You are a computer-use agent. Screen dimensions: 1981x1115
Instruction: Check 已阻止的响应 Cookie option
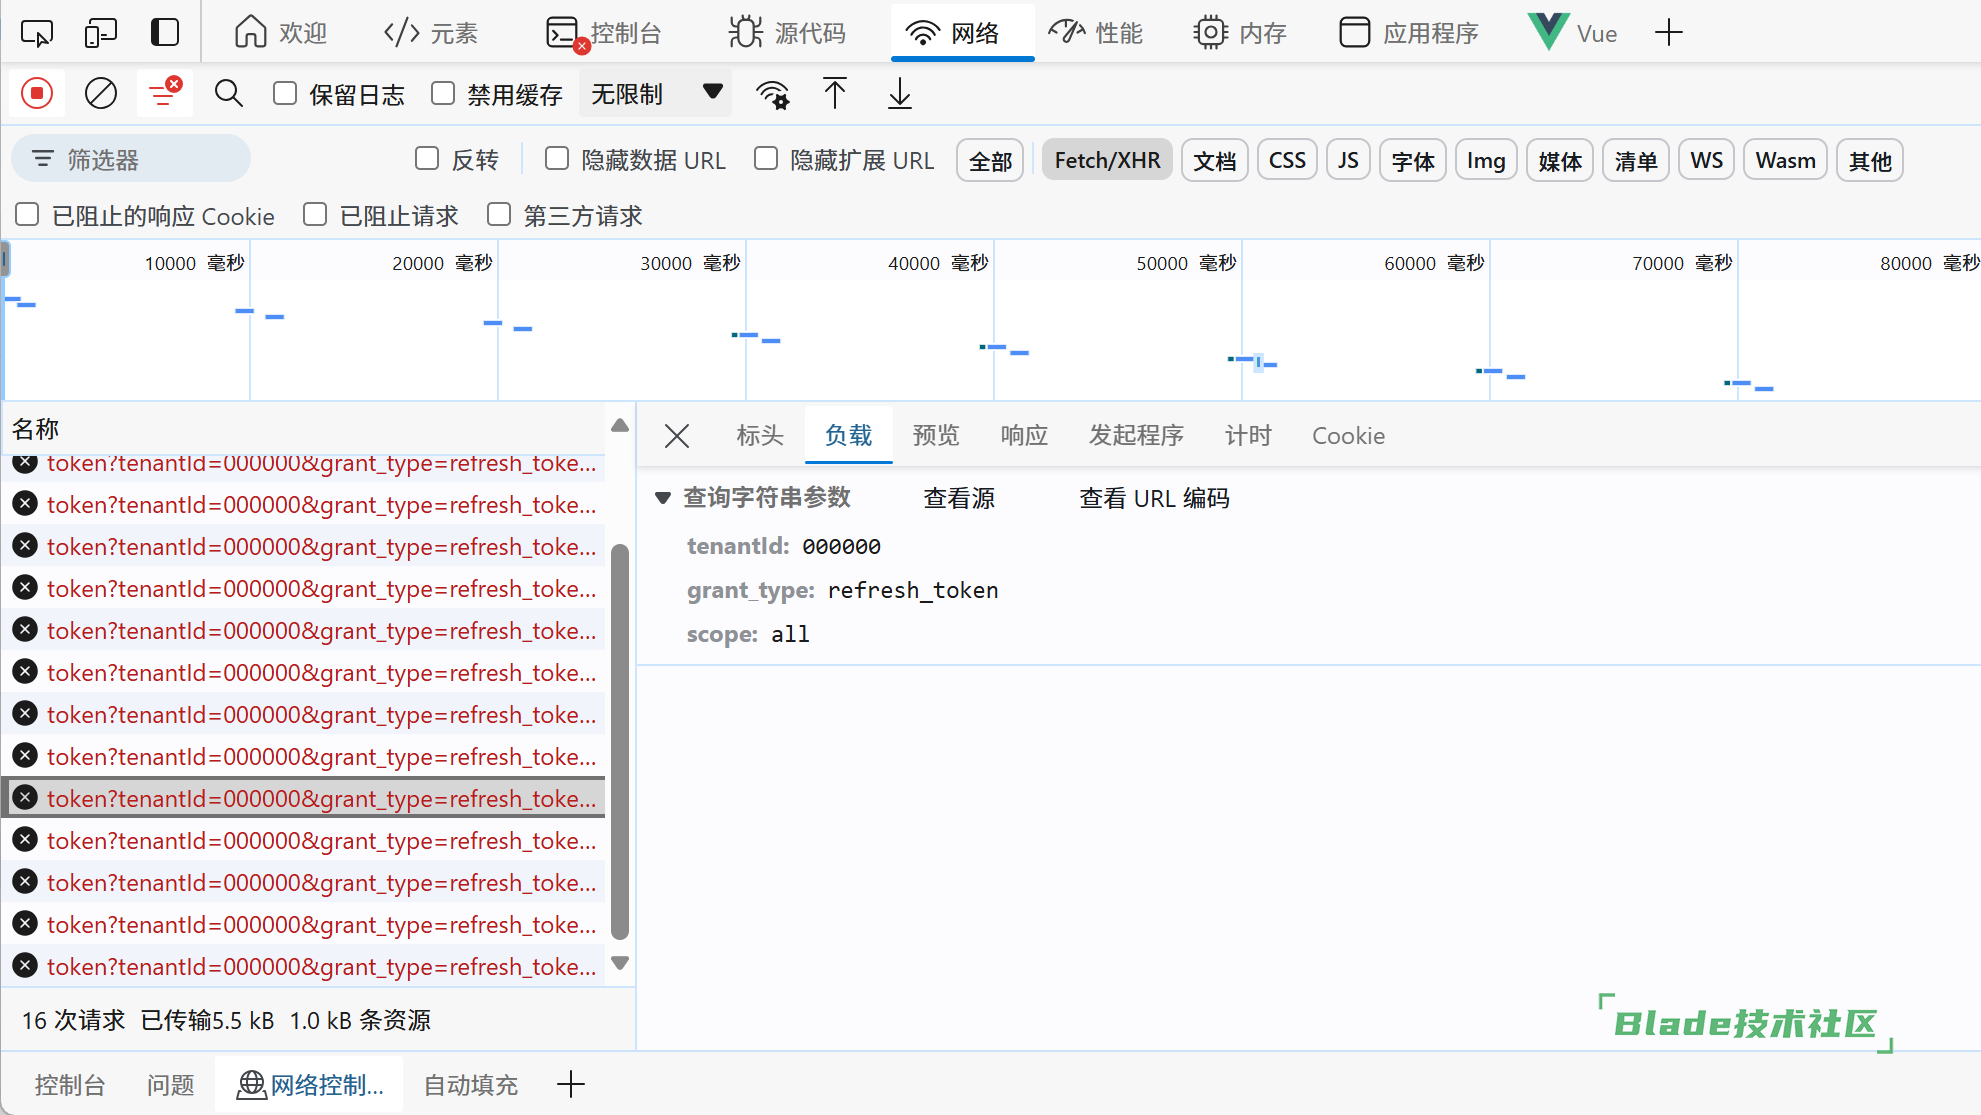(27, 215)
